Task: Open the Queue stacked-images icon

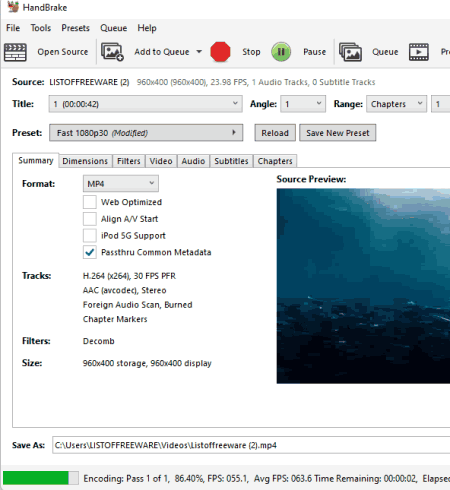Action: tap(350, 52)
